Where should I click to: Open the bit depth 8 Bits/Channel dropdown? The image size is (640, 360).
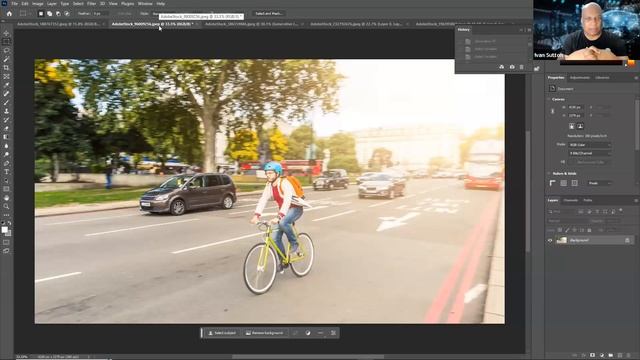pos(590,153)
